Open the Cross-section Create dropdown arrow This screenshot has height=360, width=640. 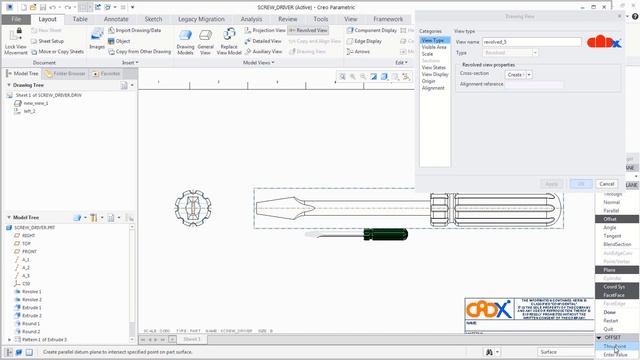[x=529, y=75]
